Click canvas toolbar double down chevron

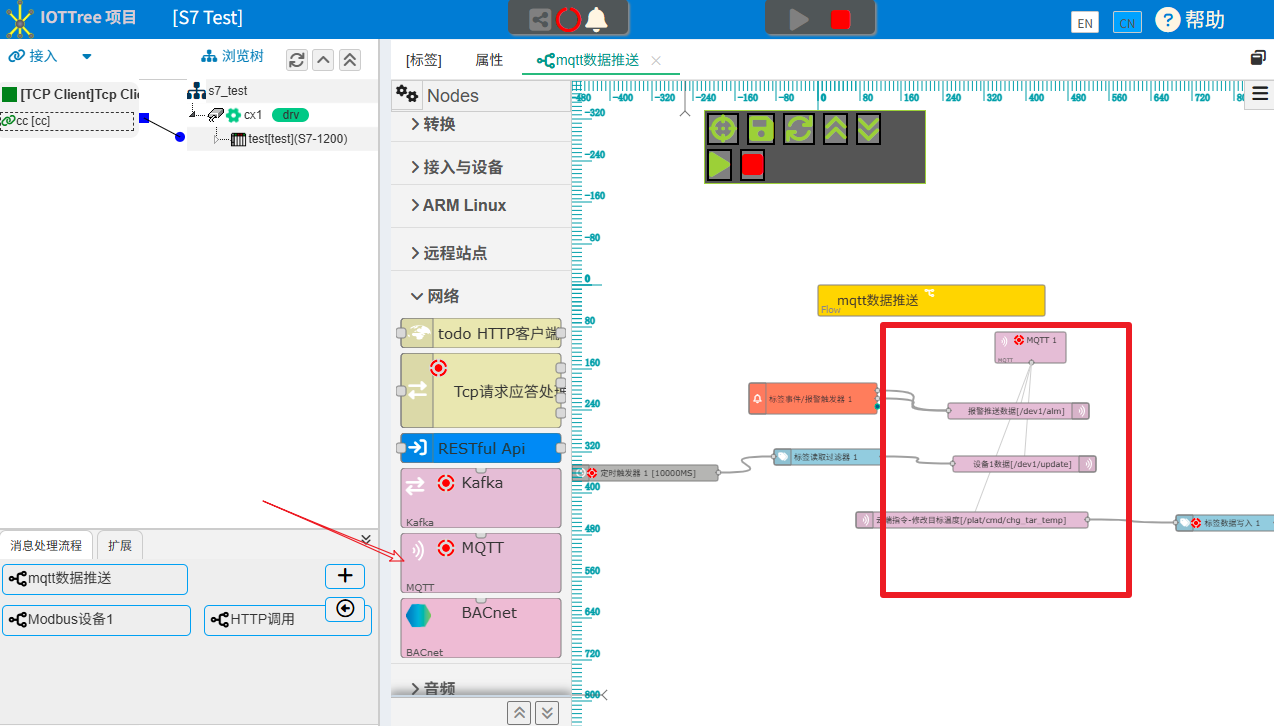[868, 128]
